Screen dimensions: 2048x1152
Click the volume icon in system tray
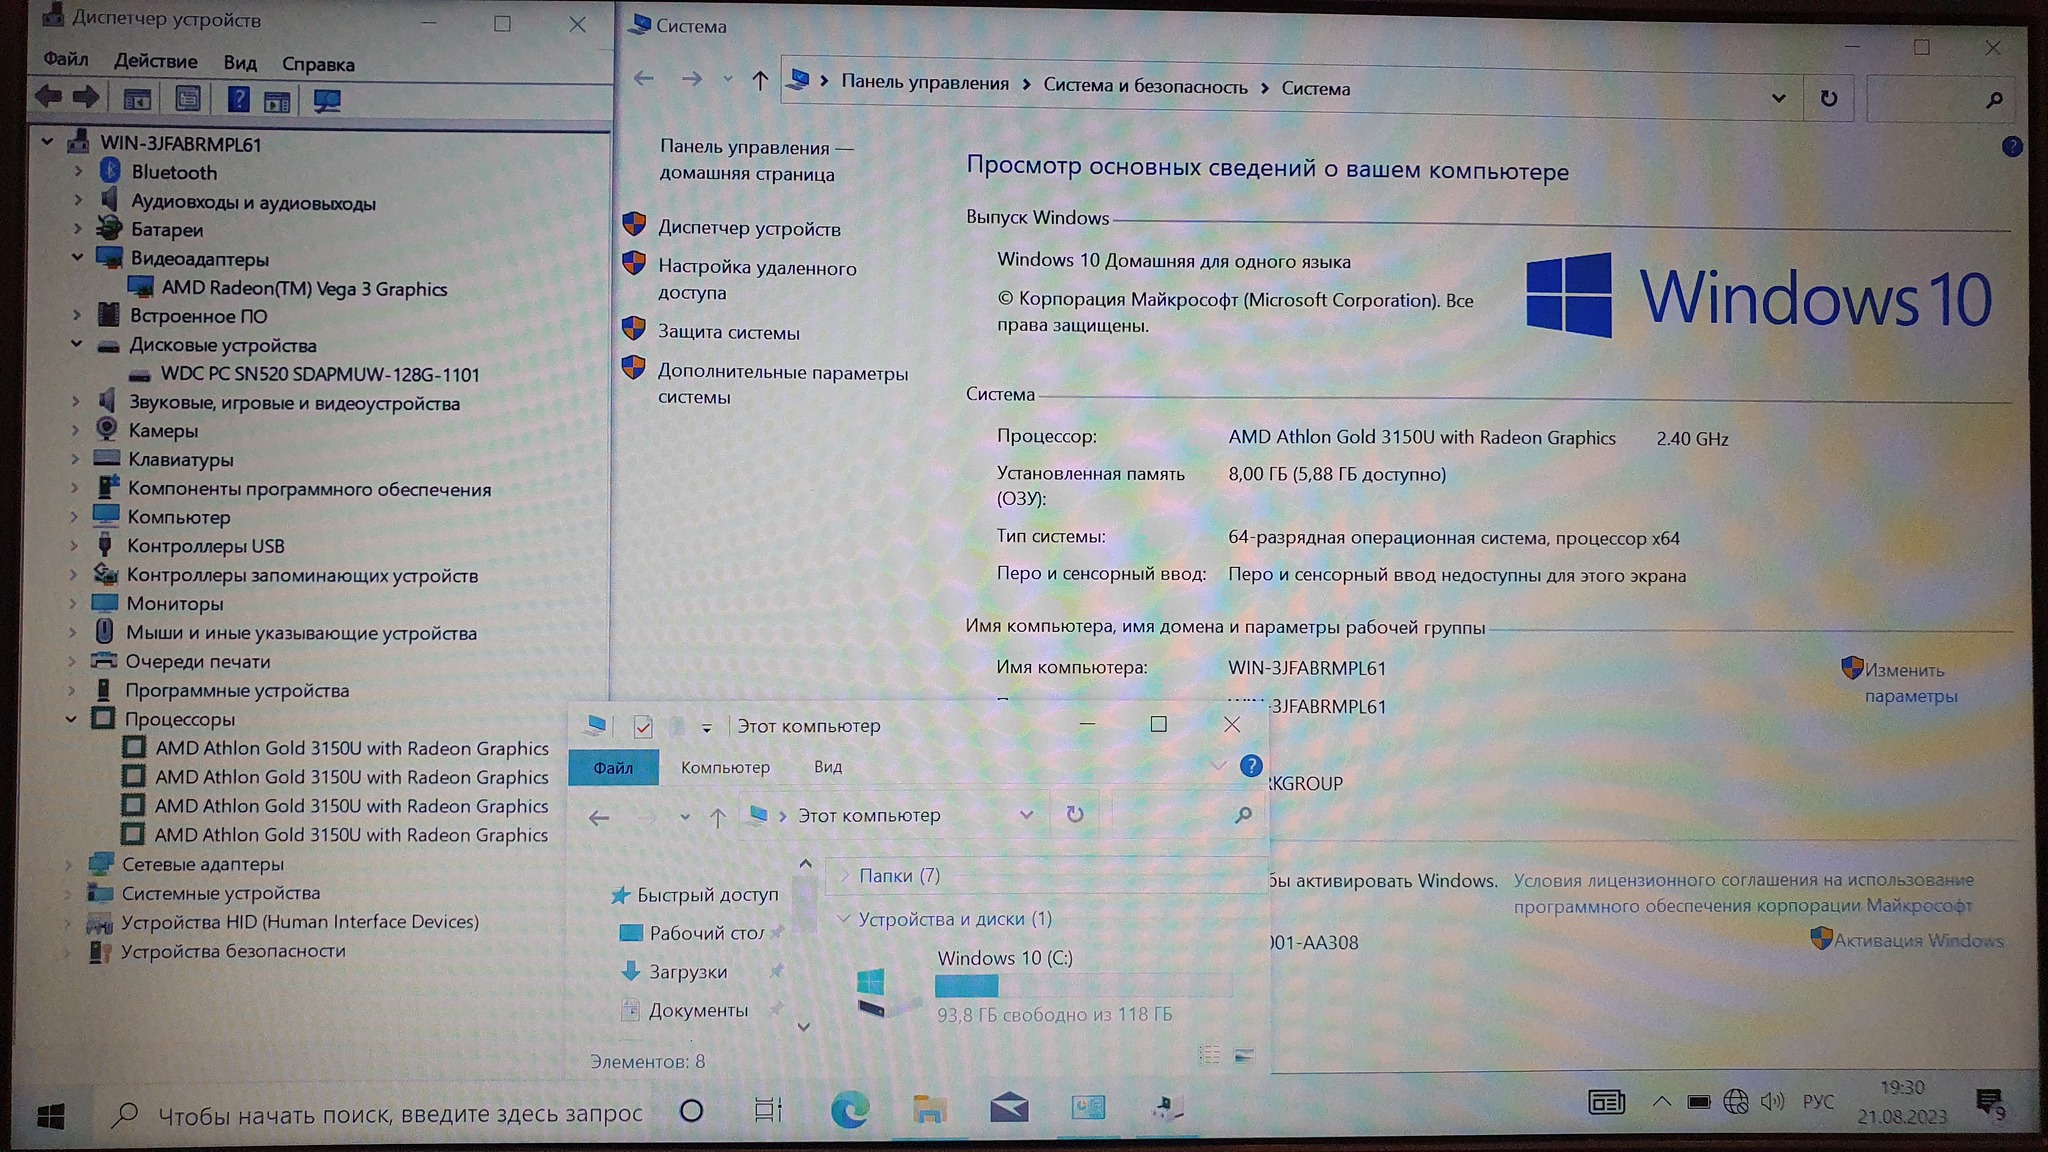[1772, 1102]
